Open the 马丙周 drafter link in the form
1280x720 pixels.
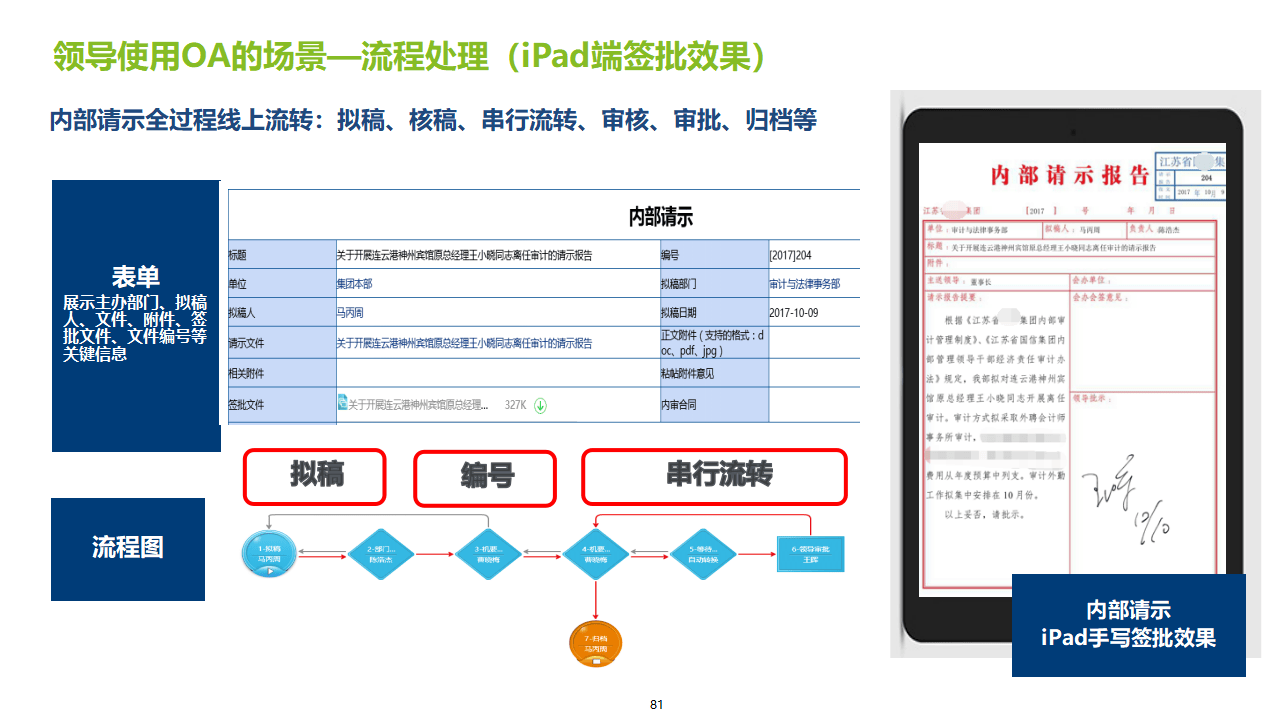pyautogui.click(x=352, y=314)
